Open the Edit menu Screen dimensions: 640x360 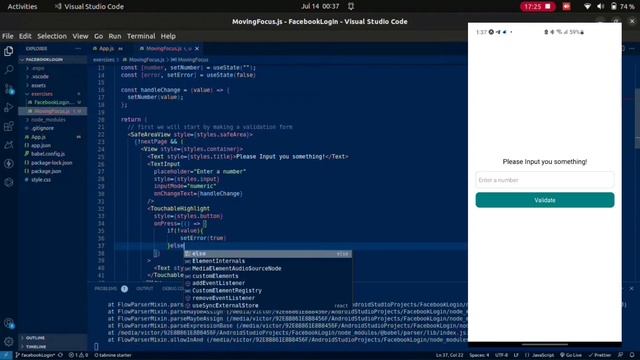pos(25,36)
